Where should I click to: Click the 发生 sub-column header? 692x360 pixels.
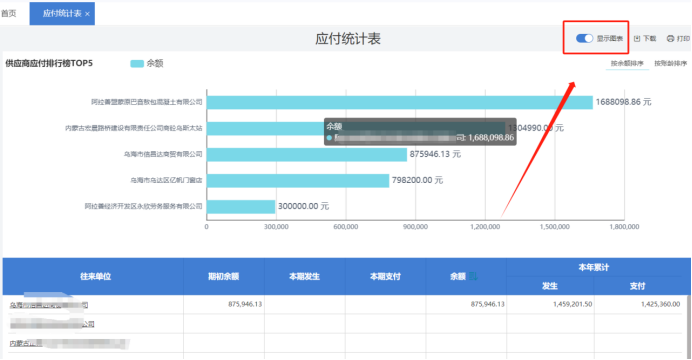coord(550,286)
